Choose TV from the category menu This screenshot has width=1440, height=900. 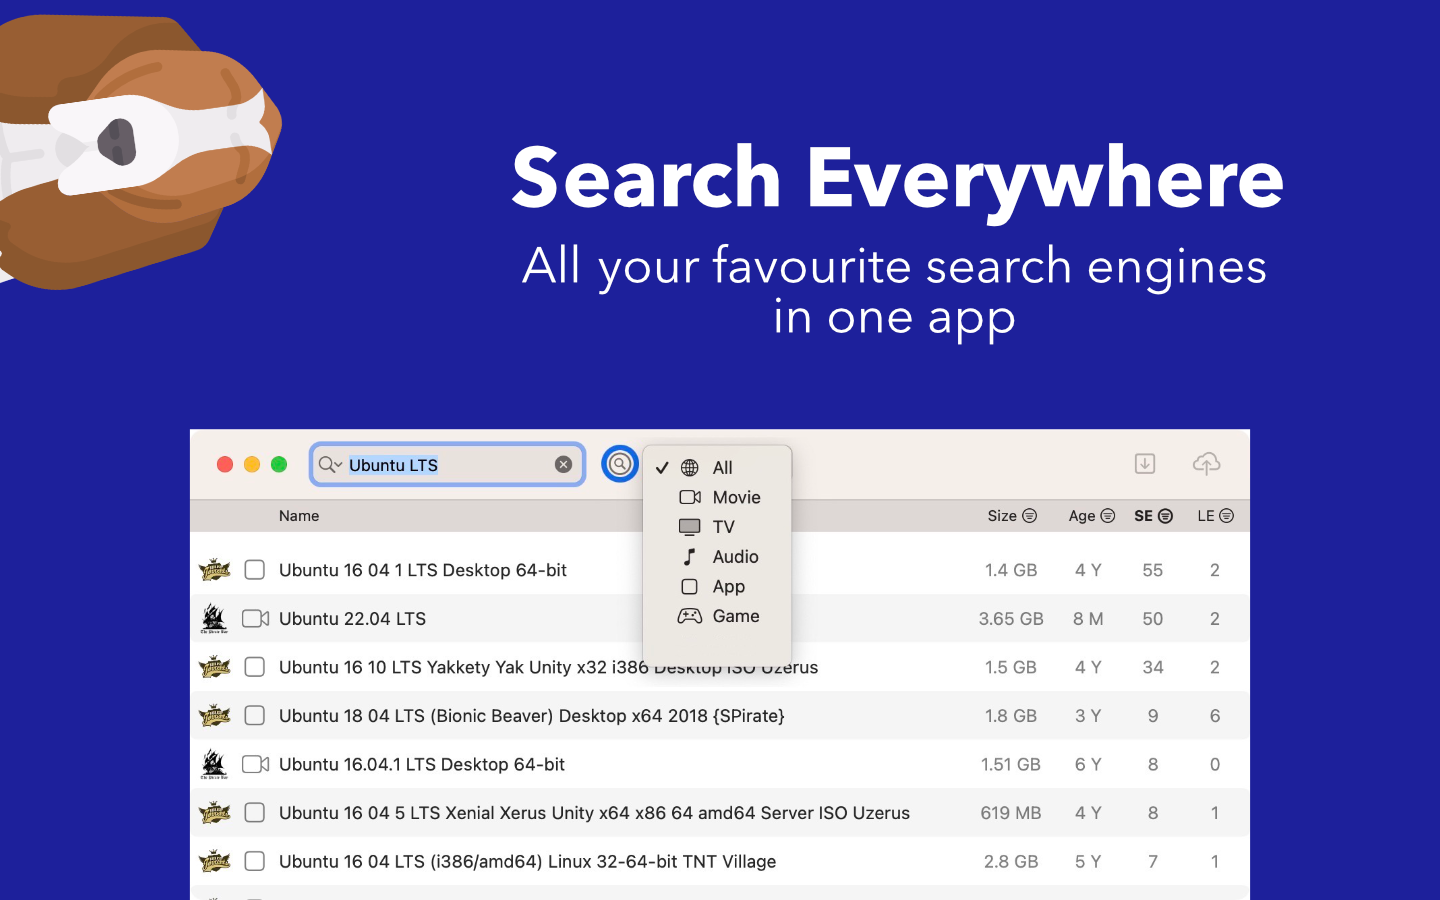pyautogui.click(x=717, y=527)
